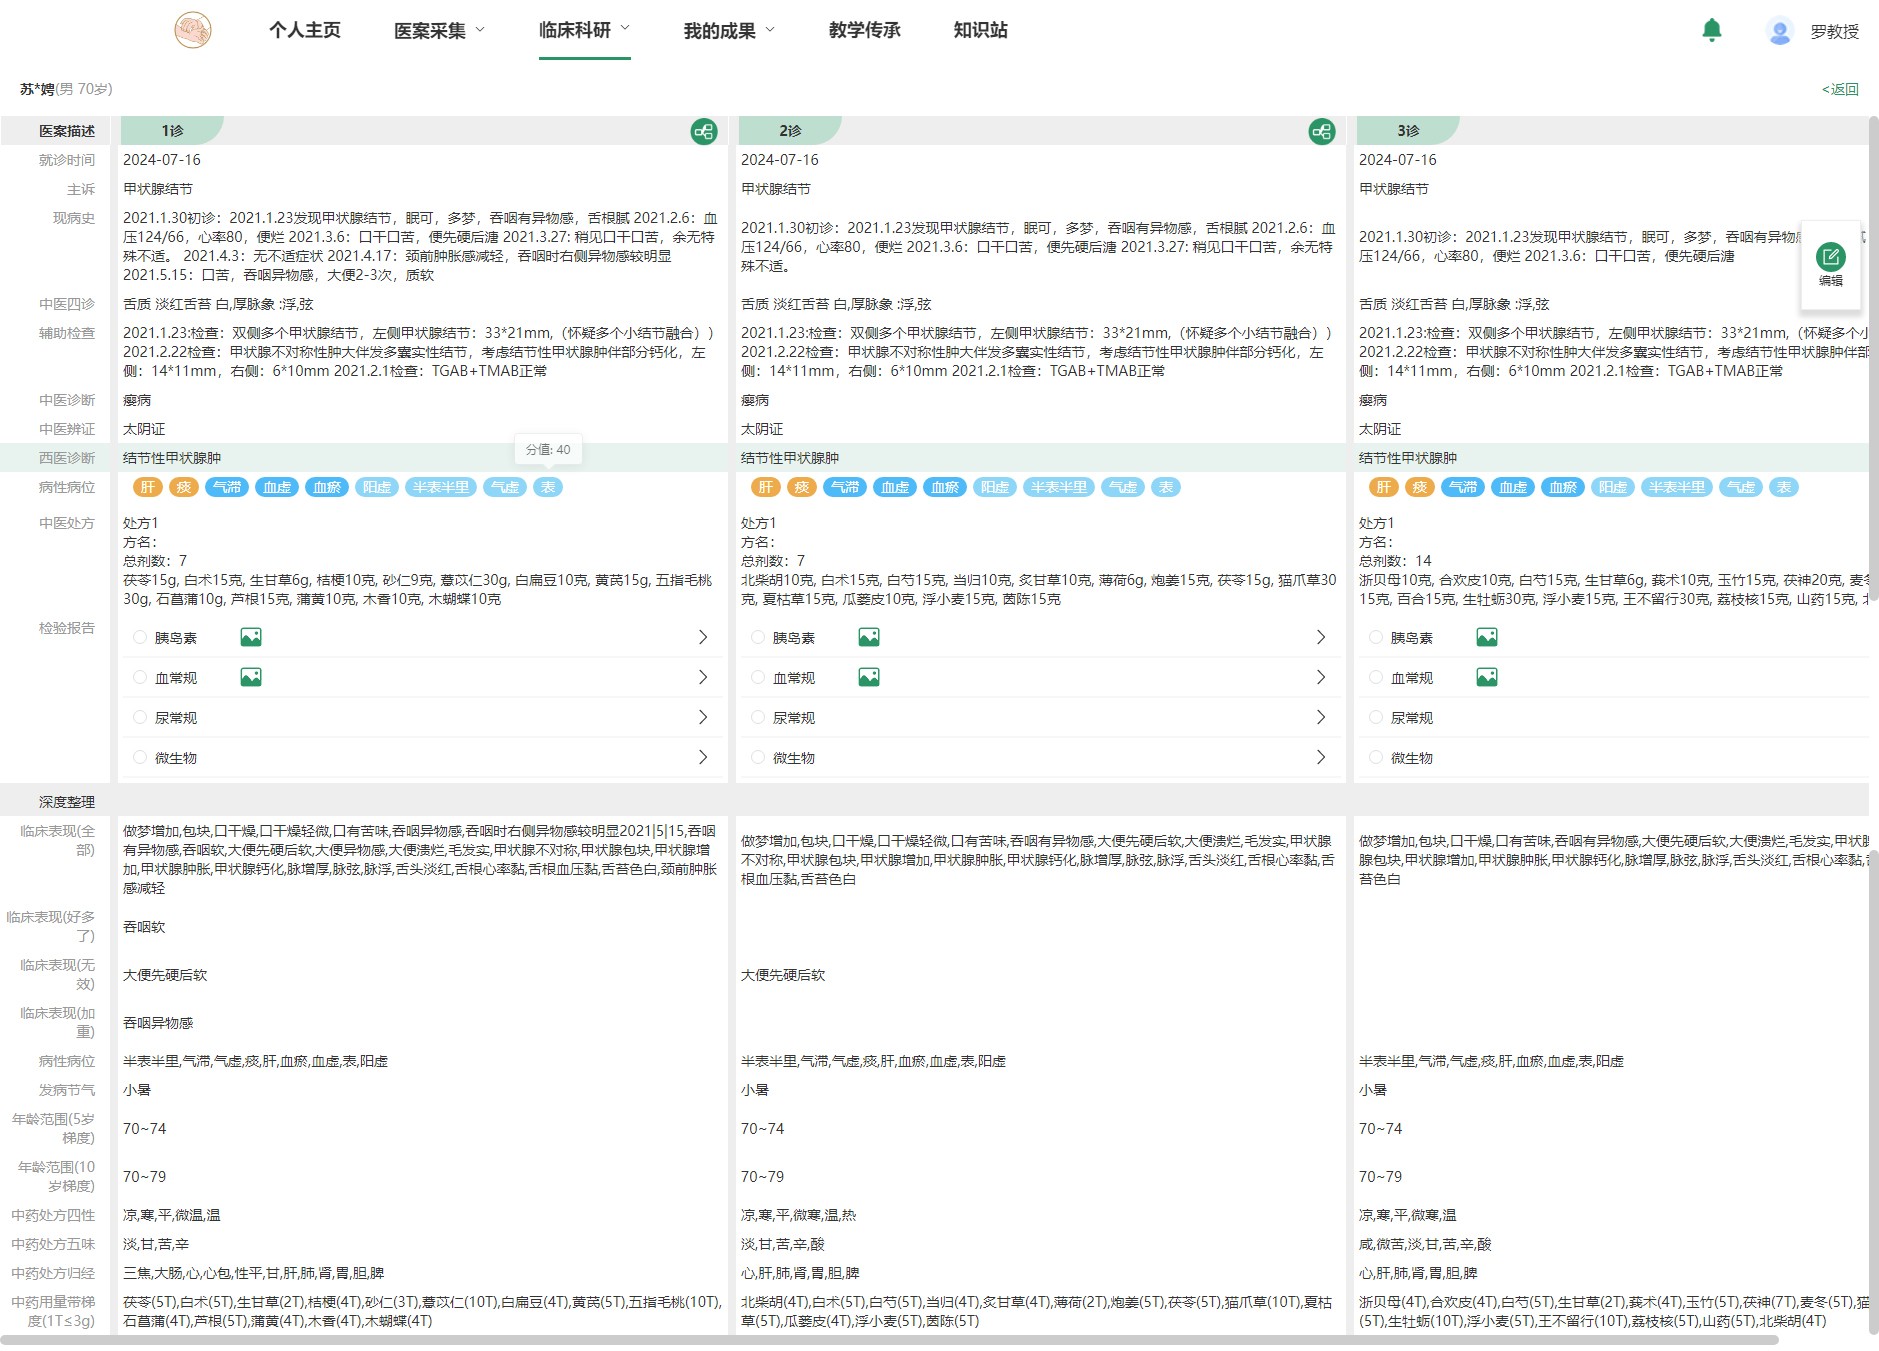Click the horizontal scrollbar at the bottom

(890, 1340)
